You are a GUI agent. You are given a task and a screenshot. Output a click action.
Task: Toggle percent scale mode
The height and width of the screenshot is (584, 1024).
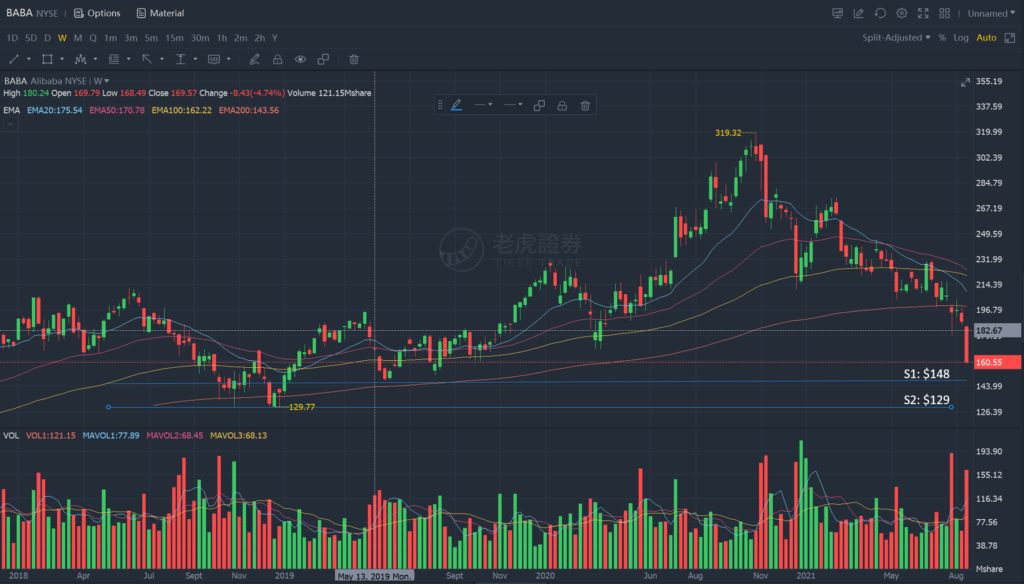(x=942, y=38)
